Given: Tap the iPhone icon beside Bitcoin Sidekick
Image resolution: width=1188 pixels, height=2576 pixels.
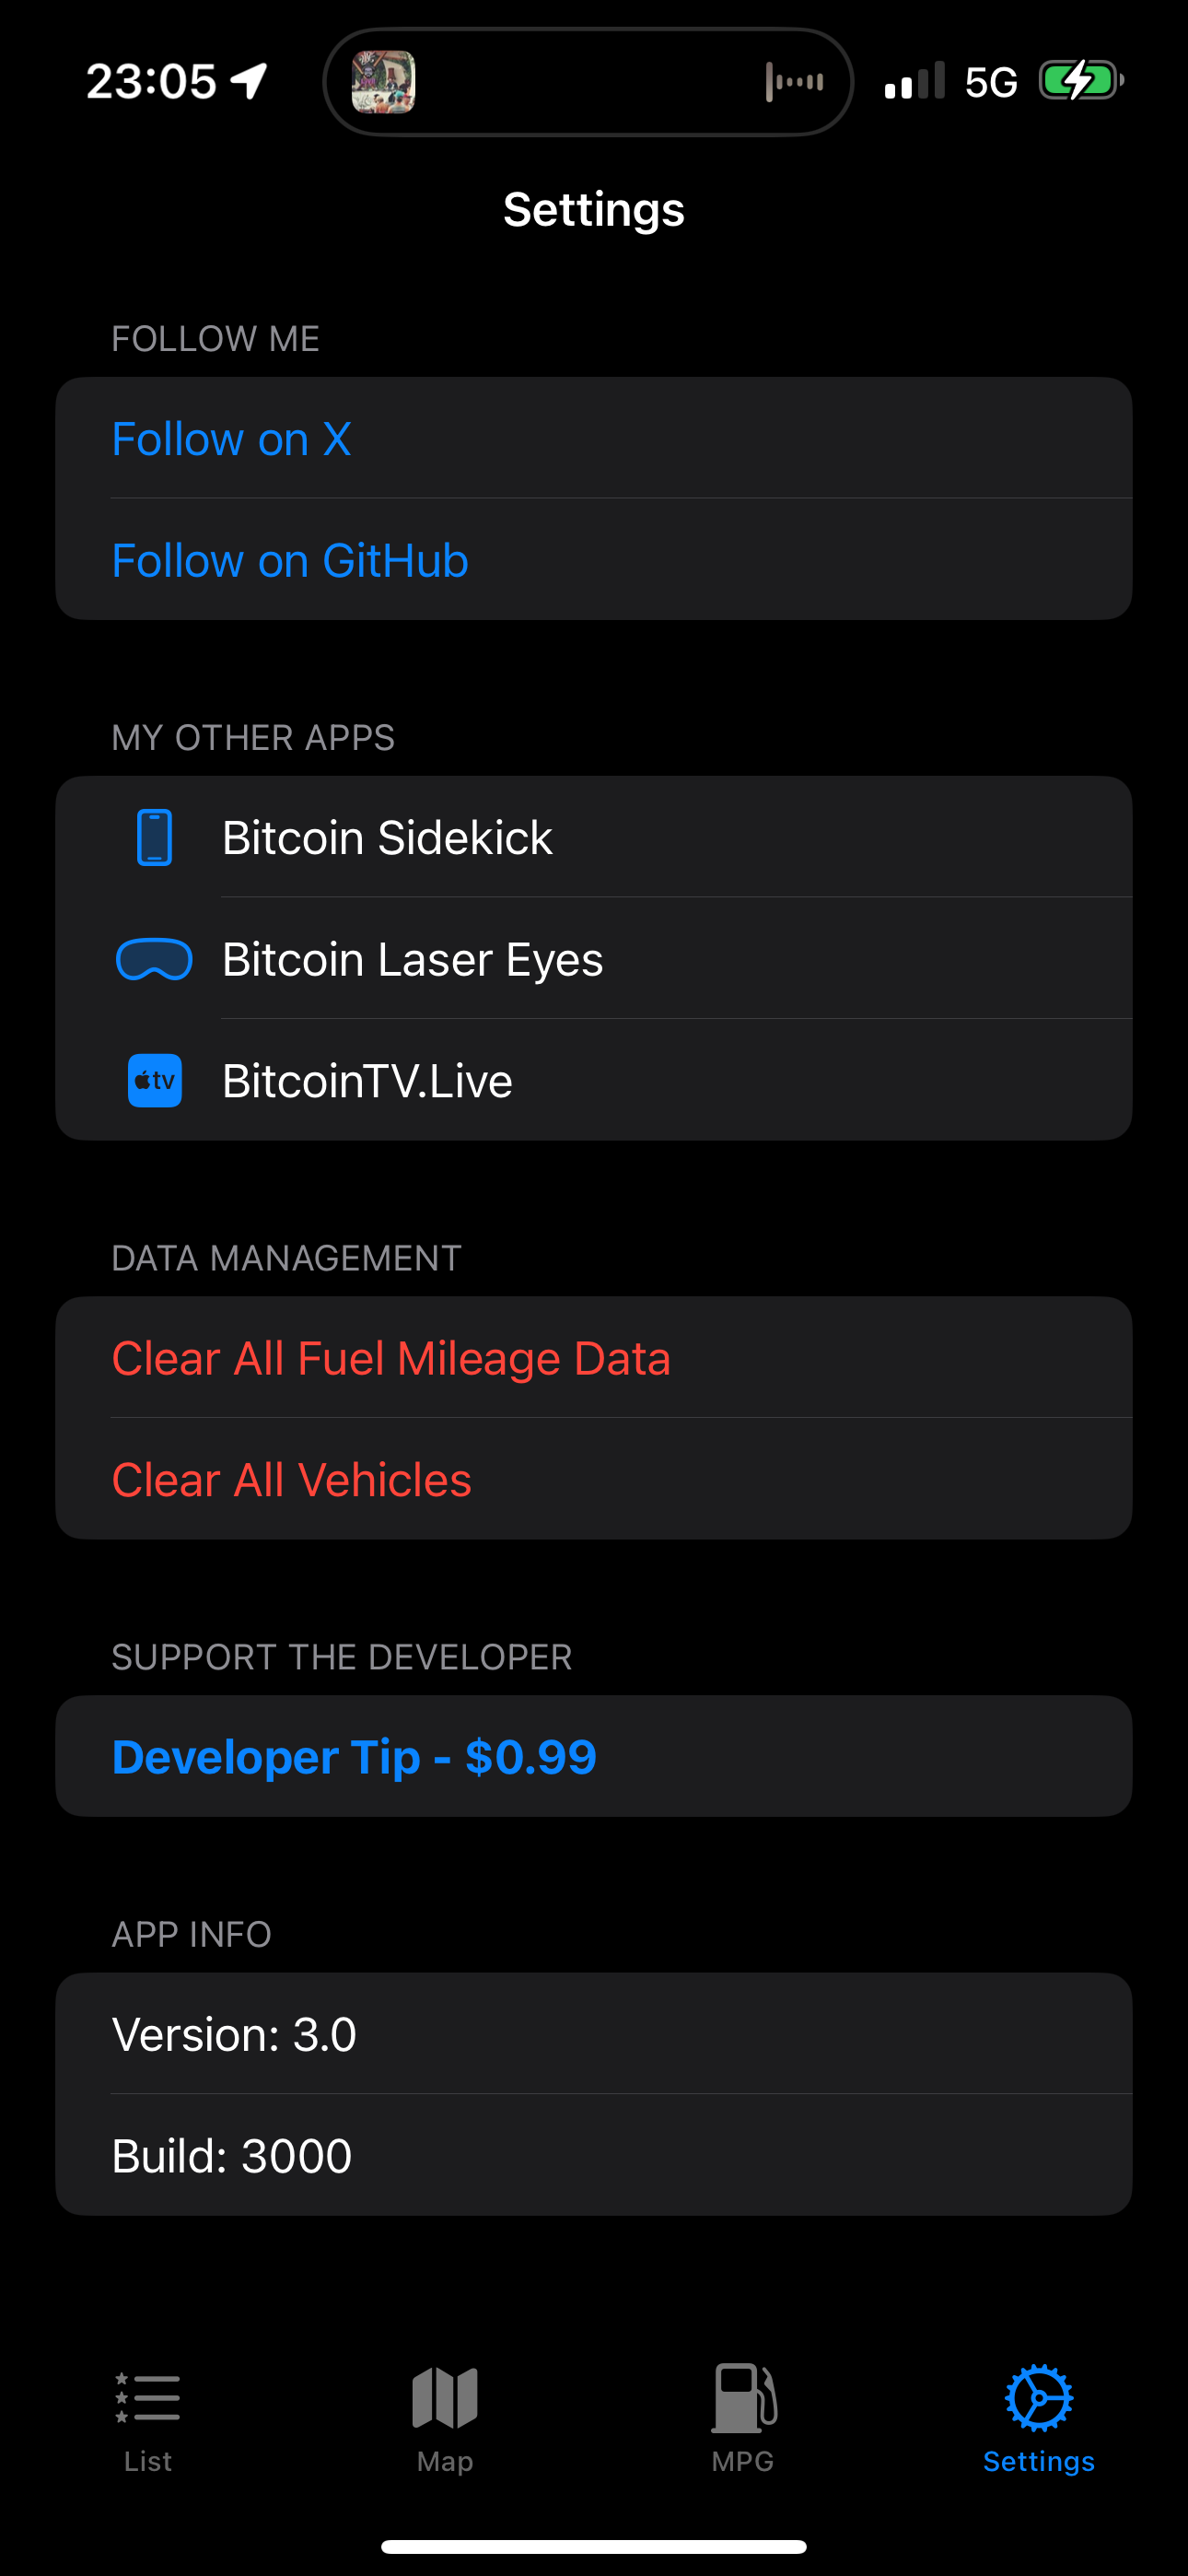Looking at the screenshot, I should [154, 837].
